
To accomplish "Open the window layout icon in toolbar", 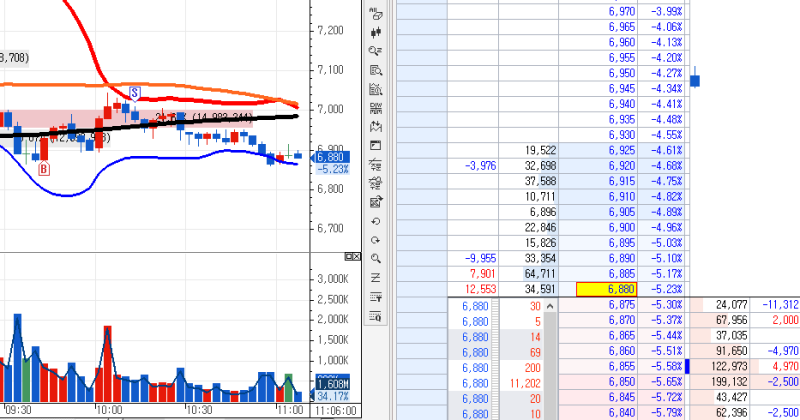I will coord(376,146).
